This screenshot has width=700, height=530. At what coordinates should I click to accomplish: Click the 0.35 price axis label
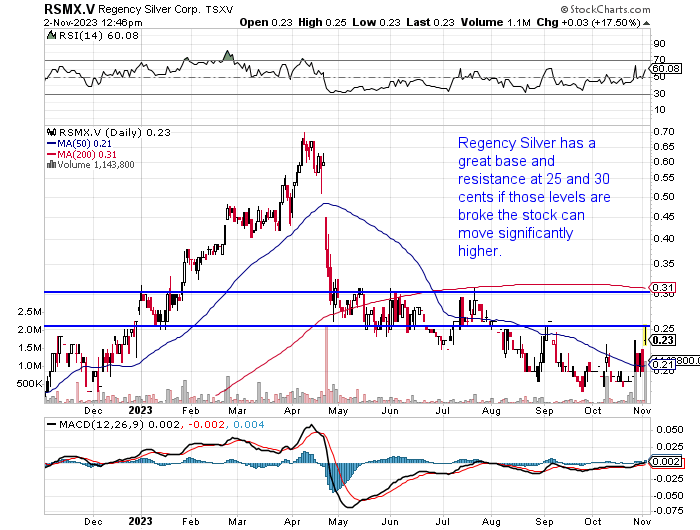pos(663,263)
